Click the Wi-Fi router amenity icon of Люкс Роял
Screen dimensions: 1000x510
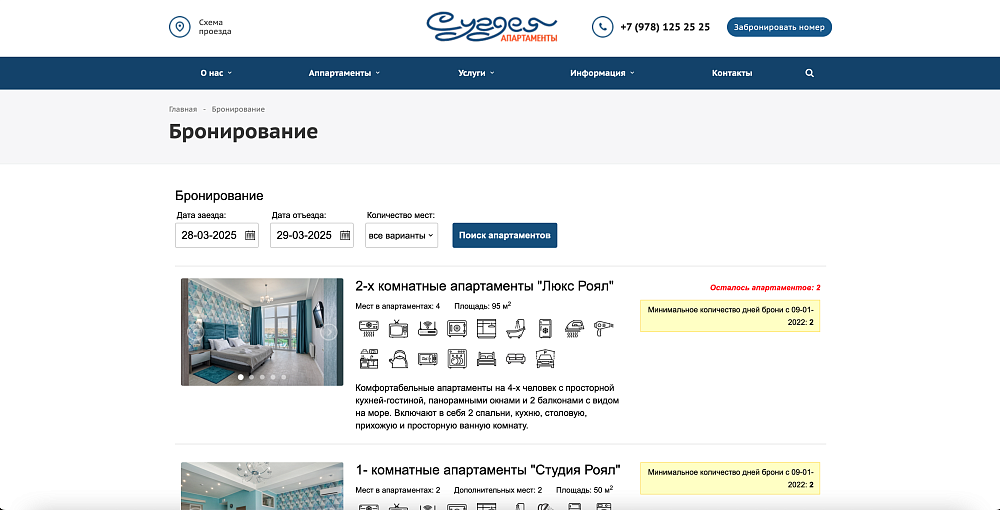pos(427,328)
